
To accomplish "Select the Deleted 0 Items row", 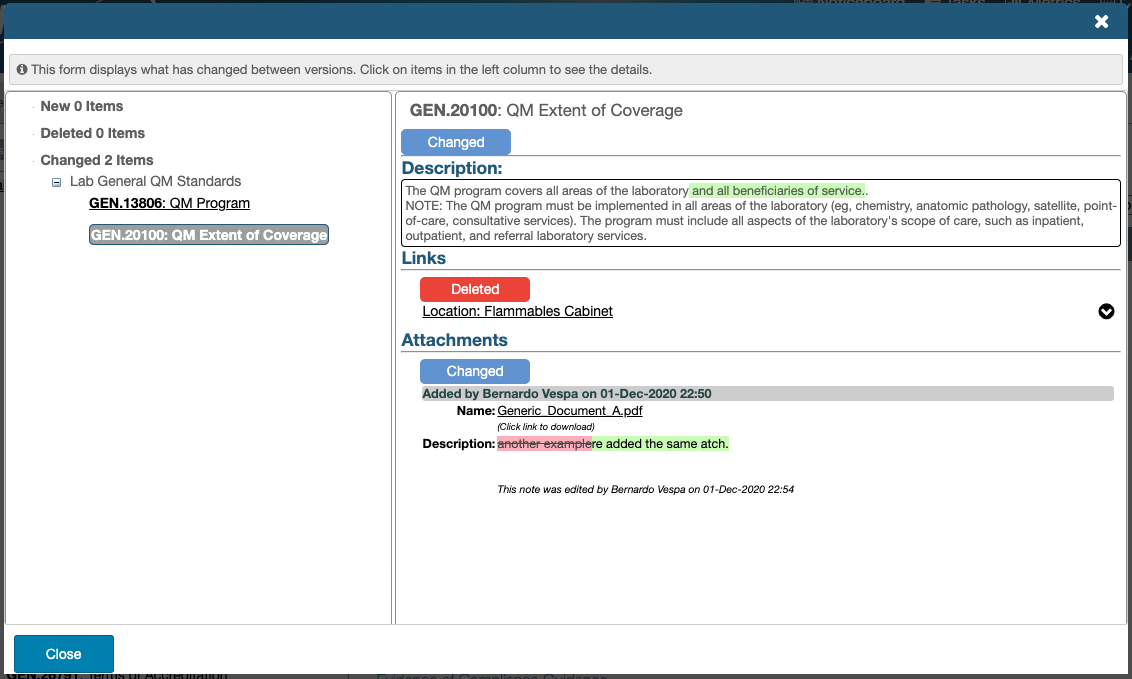I will 92,133.
